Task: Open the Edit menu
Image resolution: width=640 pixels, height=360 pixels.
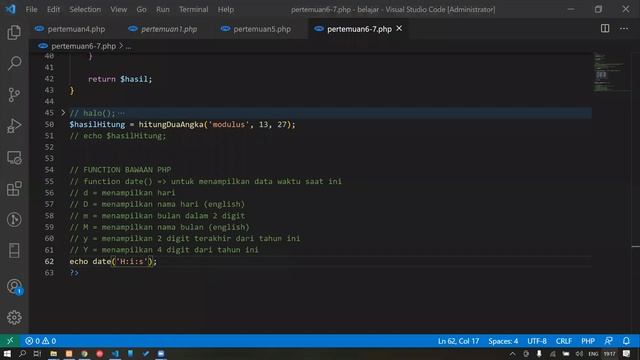Action: [x=53, y=9]
